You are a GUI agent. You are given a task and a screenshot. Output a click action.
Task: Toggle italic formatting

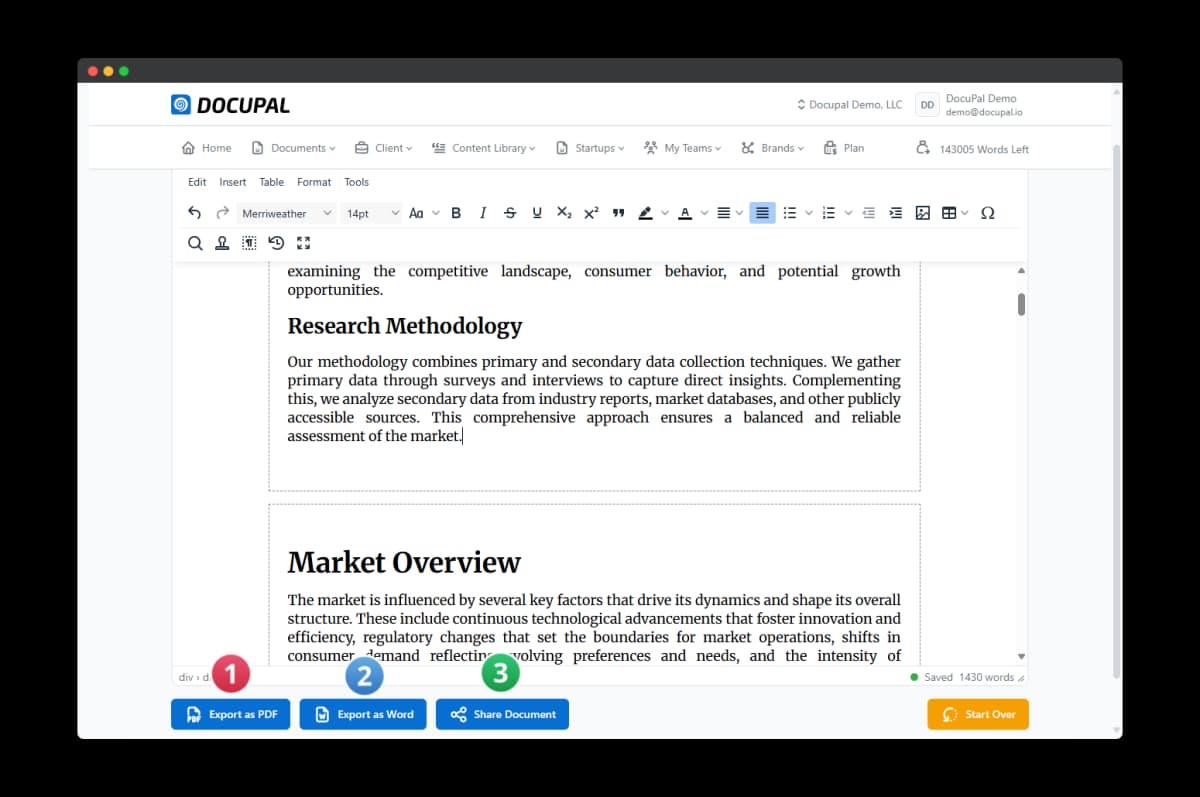click(483, 213)
